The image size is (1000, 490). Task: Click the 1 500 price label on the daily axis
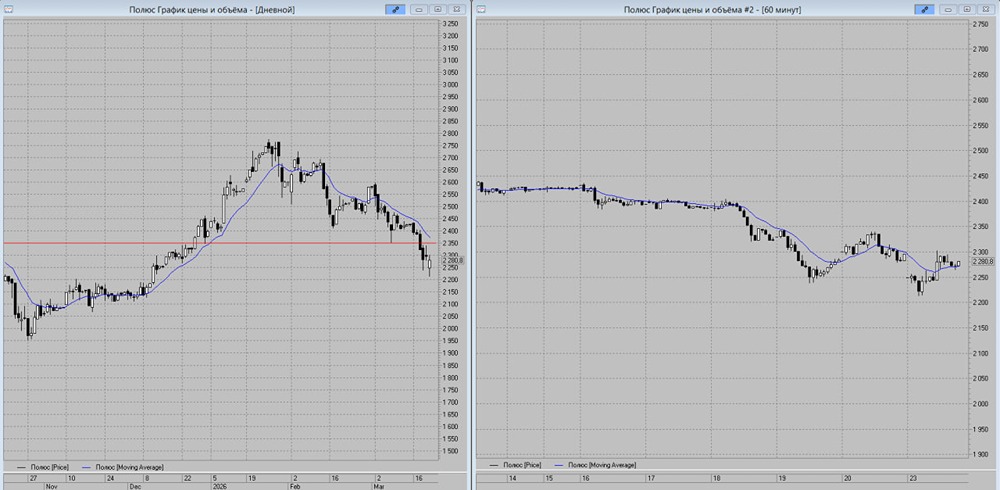(x=450, y=451)
